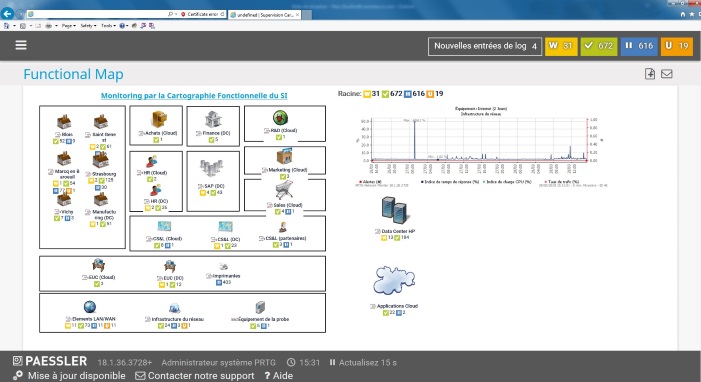
Task: Click the IE print toolbar icon
Action: [x=48, y=26]
